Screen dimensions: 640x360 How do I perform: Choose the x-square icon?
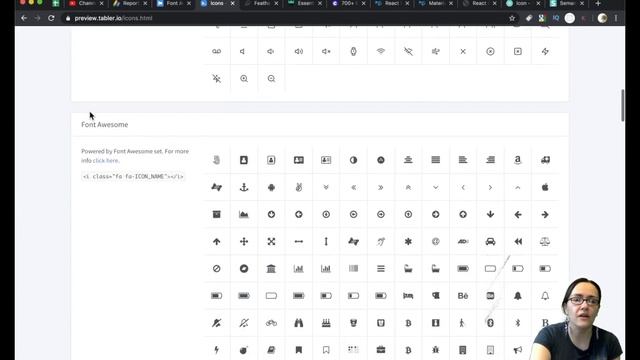(x=518, y=51)
